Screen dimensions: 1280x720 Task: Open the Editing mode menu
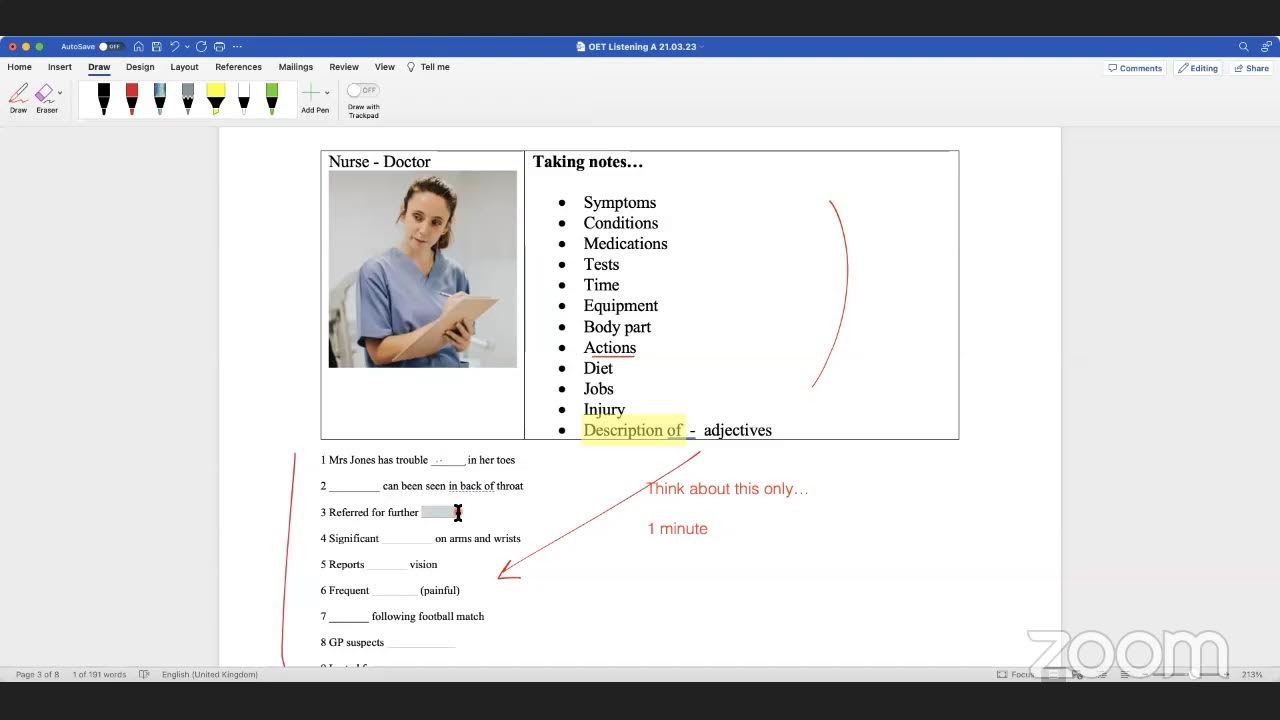[1198, 68]
